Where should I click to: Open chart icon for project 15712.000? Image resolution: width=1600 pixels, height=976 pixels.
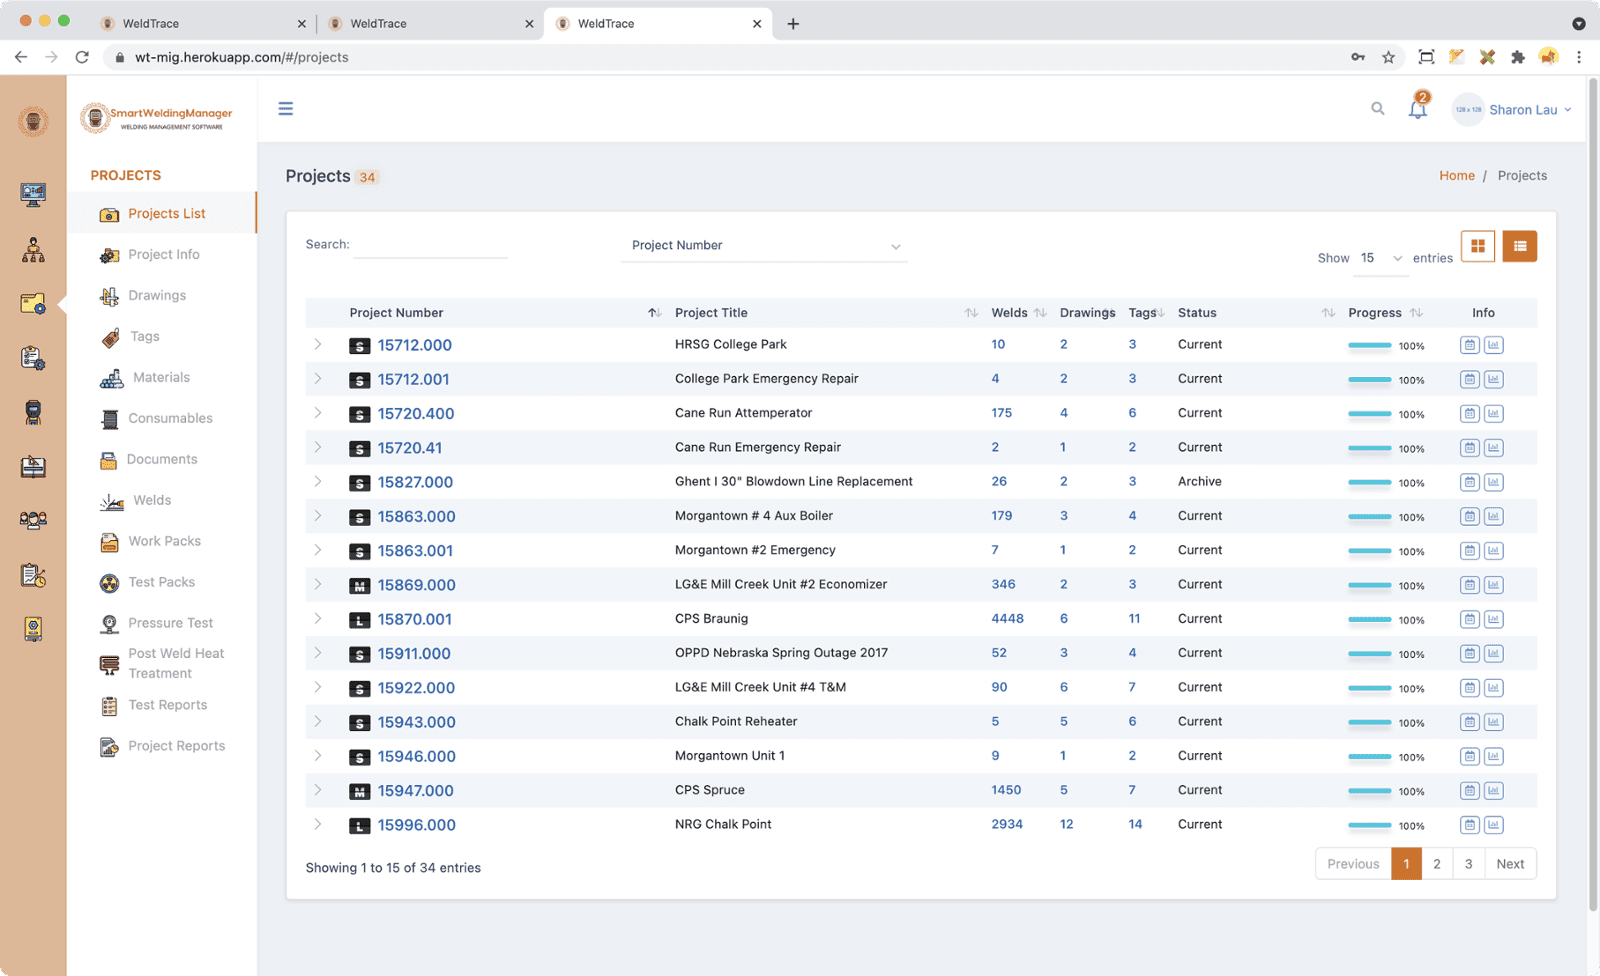(x=1493, y=345)
